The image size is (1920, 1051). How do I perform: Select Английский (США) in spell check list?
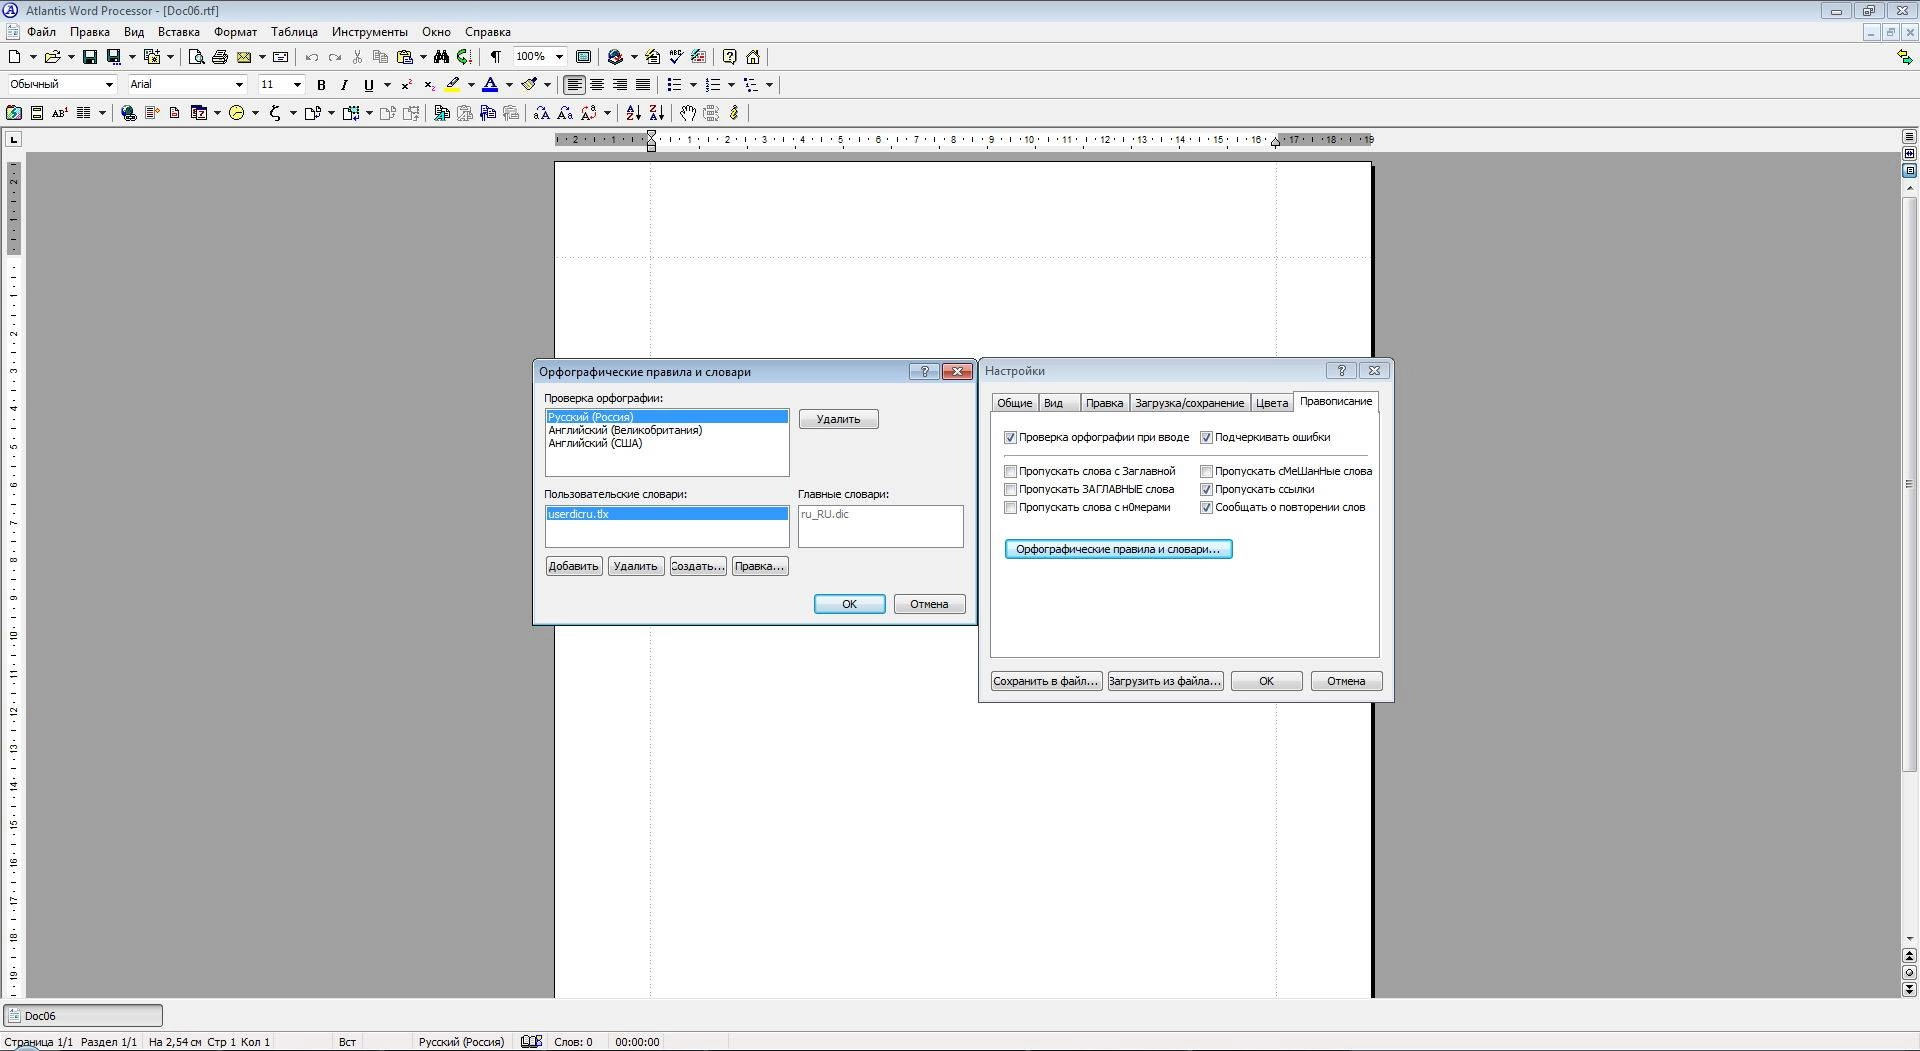tap(595, 443)
